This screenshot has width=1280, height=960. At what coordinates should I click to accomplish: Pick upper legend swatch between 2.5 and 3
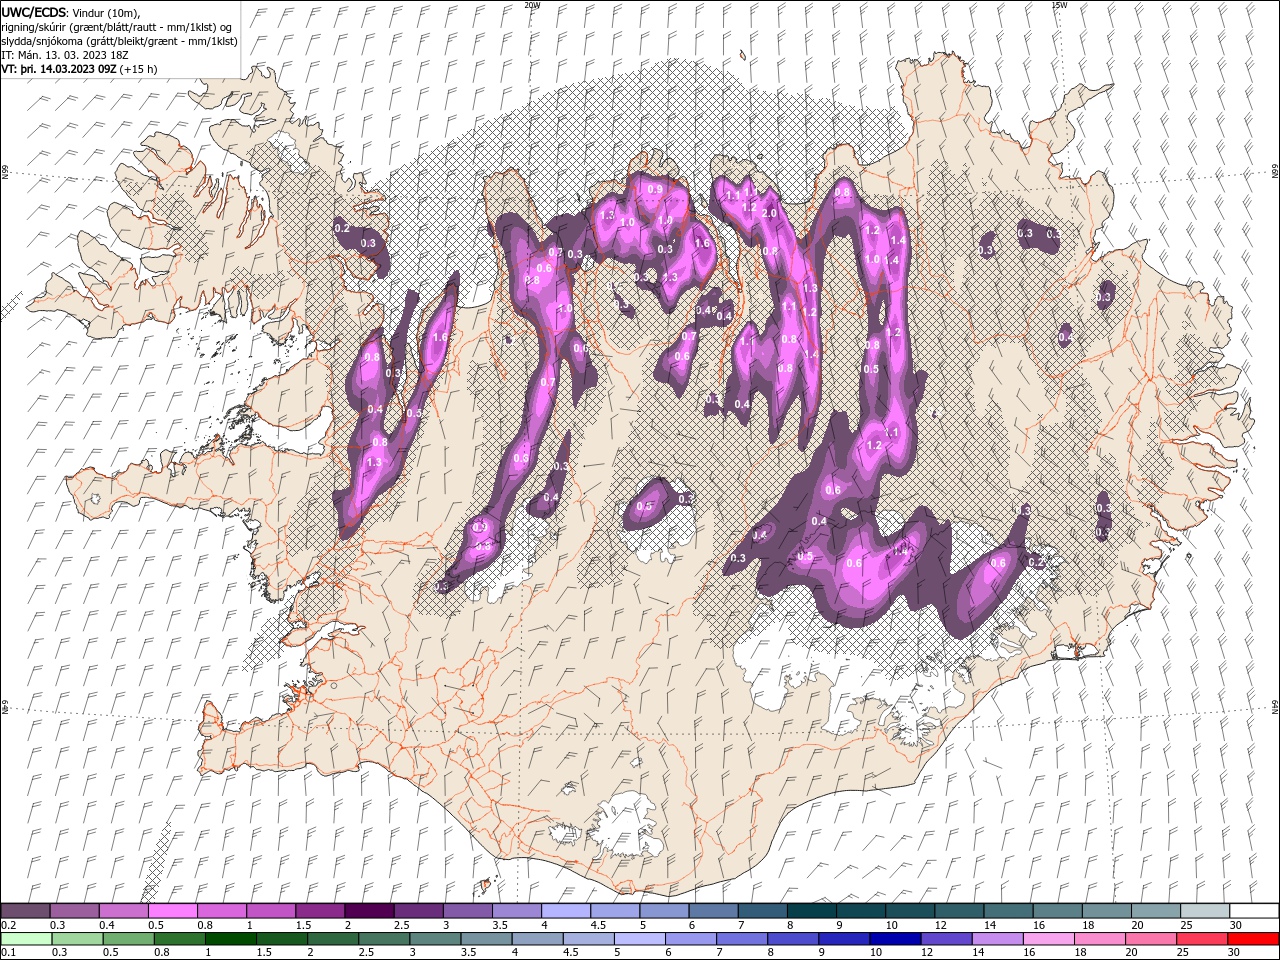(x=419, y=910)
